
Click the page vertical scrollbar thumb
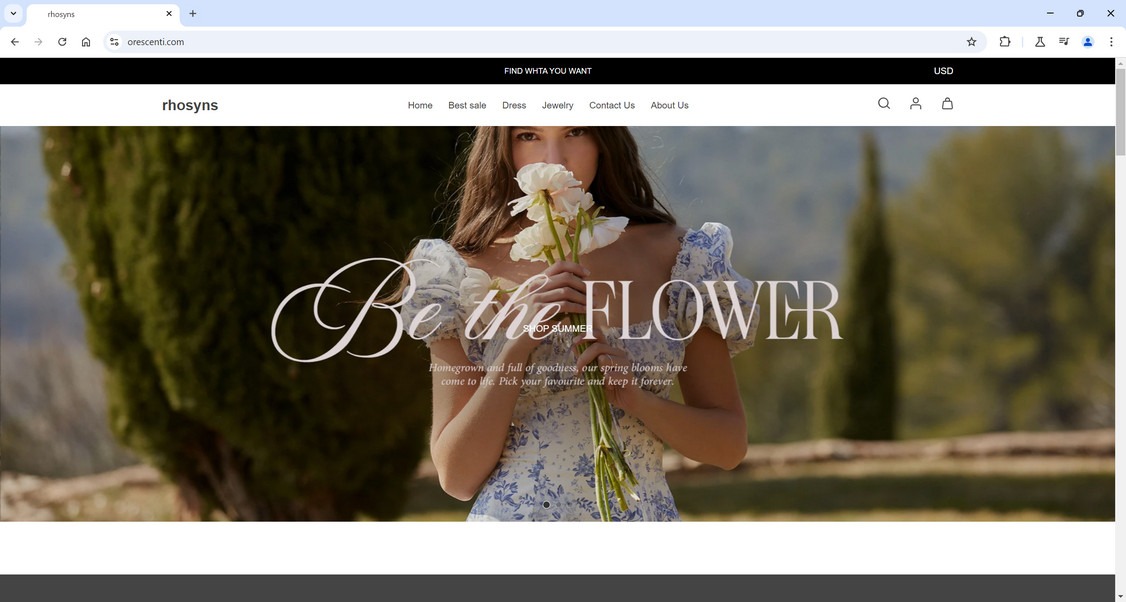pos(1120,111)
